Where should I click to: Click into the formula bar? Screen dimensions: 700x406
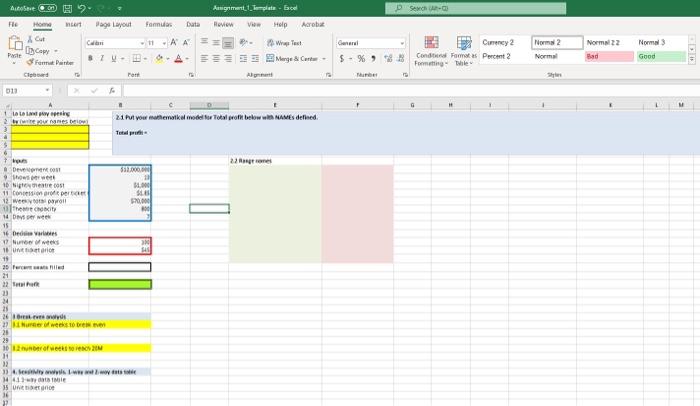pos(411,91)
